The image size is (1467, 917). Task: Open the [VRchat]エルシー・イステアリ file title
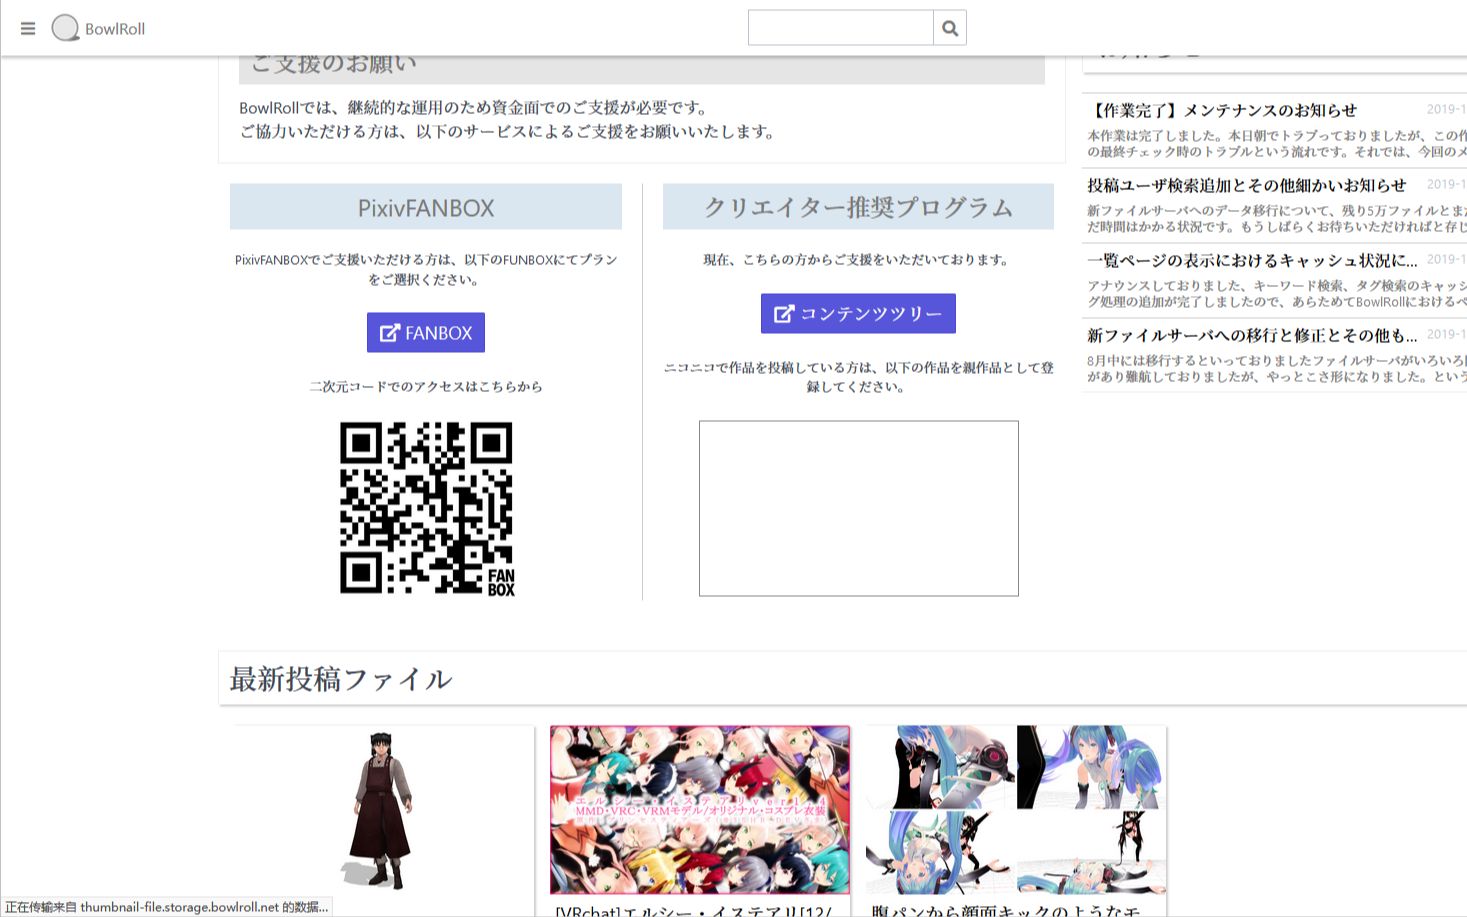694,911
